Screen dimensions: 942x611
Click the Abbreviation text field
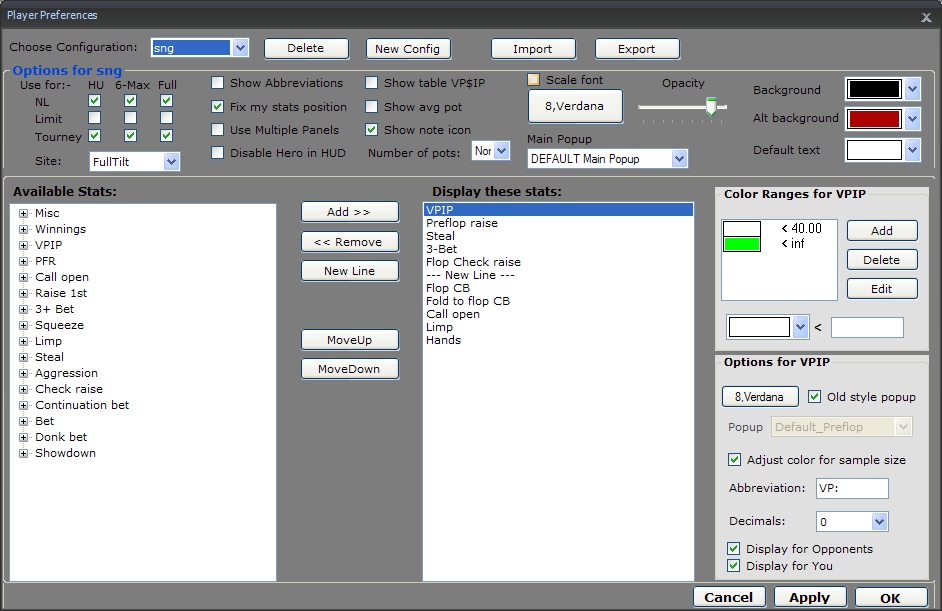(x=851, y=489)
